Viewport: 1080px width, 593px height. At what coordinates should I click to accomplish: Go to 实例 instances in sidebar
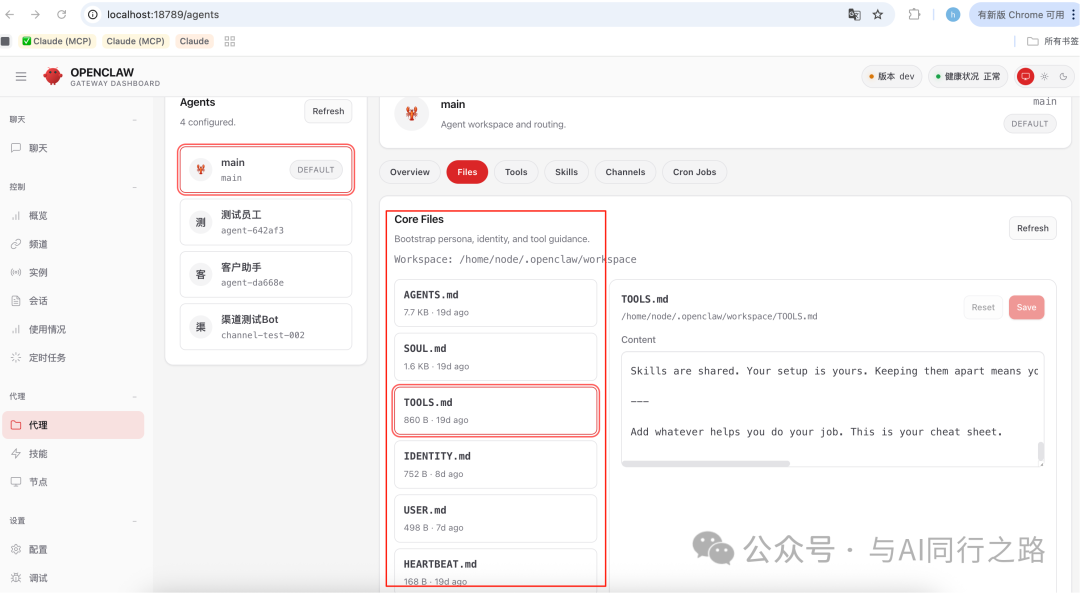38,272
